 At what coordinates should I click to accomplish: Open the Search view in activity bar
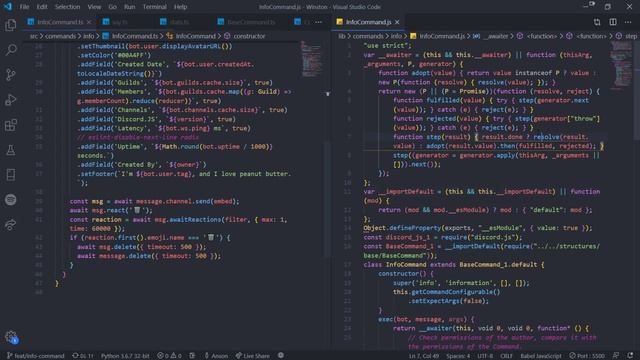pyautogui.click(x=11, y=50)
